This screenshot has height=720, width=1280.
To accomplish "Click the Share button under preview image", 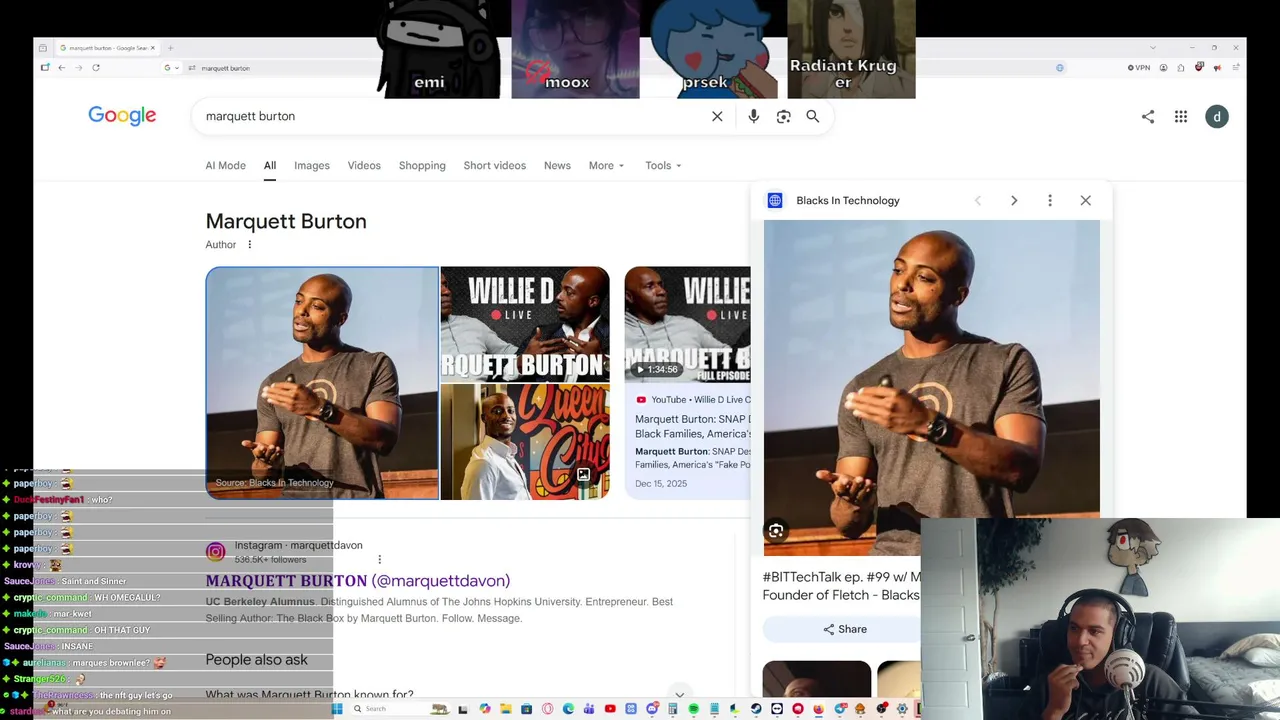I will (x=845, y=629).
